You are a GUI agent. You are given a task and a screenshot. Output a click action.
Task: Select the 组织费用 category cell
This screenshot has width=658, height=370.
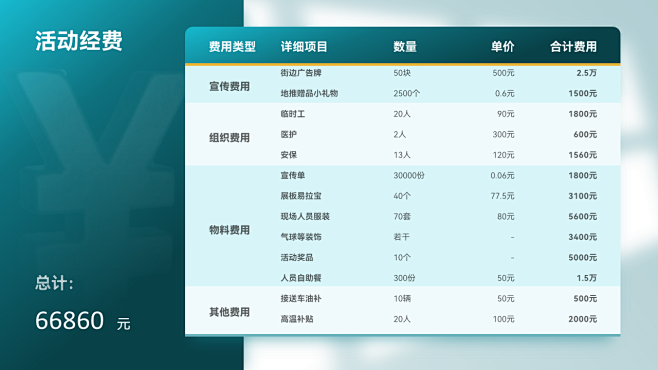(x=230, y=138)
